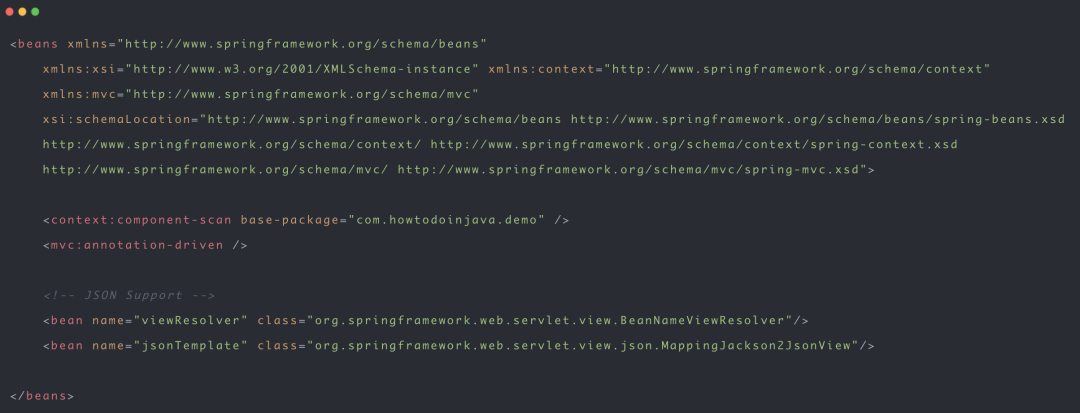The width and height of the screenshot is (1080, 413).
Task: Click the com.howtodoinjava.demo package value
Action: tap(446, 220)
